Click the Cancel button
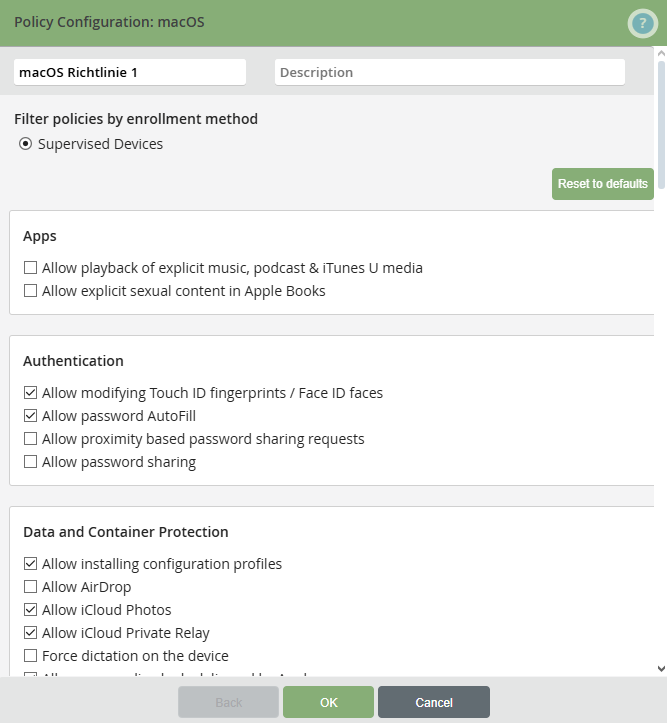 433,702
